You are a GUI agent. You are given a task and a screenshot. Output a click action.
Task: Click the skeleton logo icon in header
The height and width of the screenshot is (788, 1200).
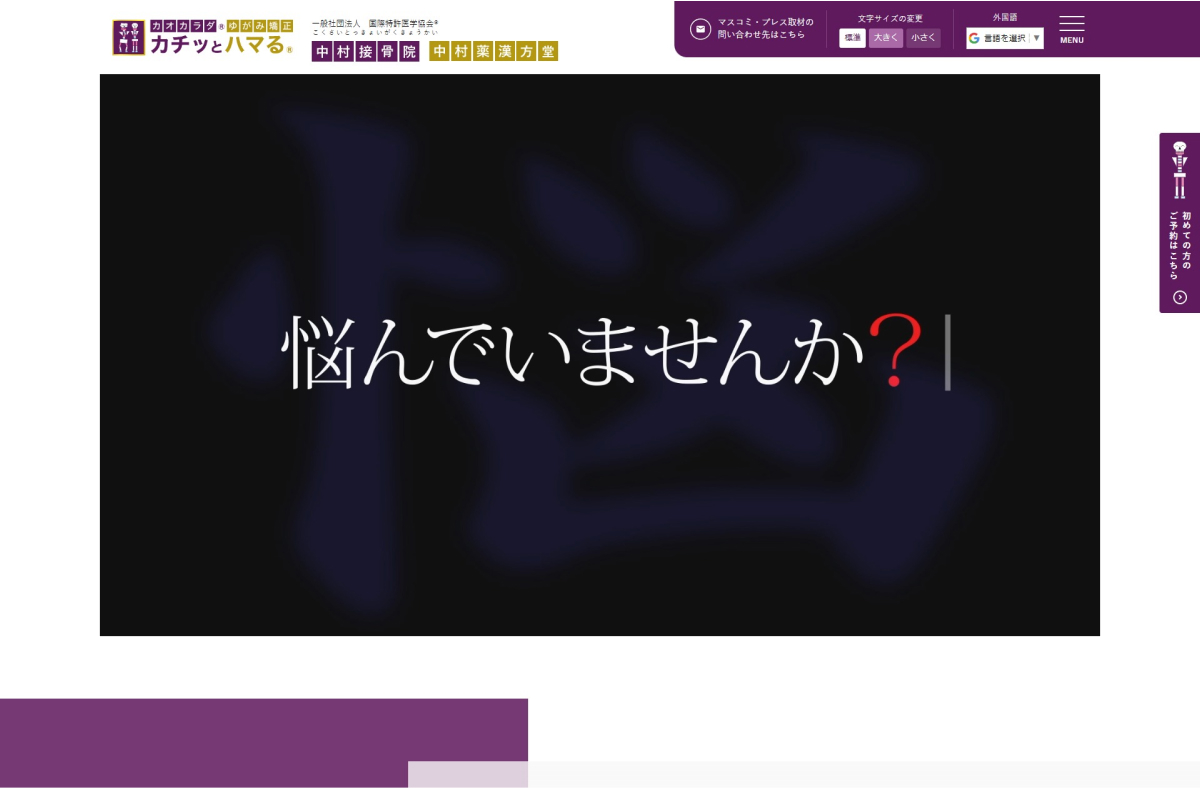pos(129,37)
